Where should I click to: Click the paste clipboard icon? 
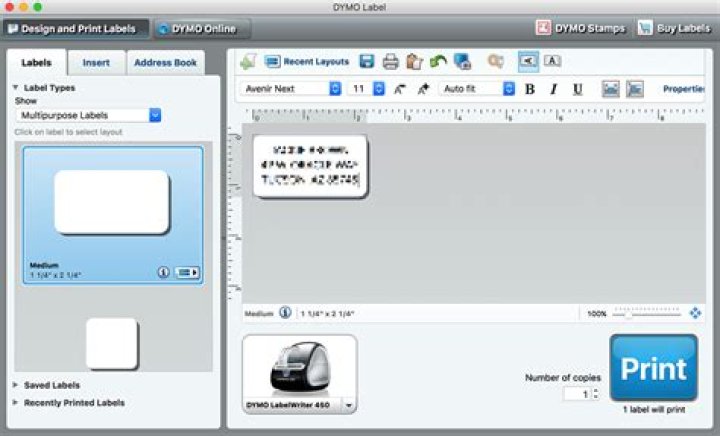(x=414, y=61)
